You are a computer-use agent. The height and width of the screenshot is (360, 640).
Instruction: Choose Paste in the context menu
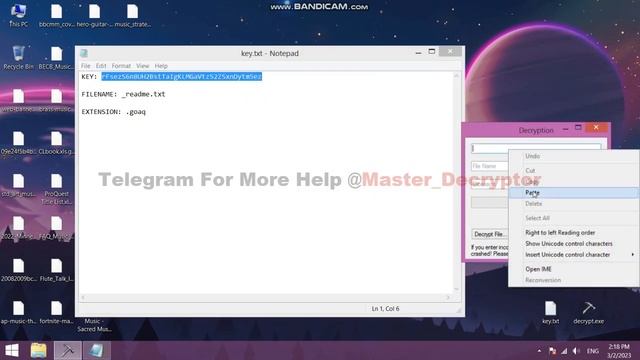click(573, 192)
